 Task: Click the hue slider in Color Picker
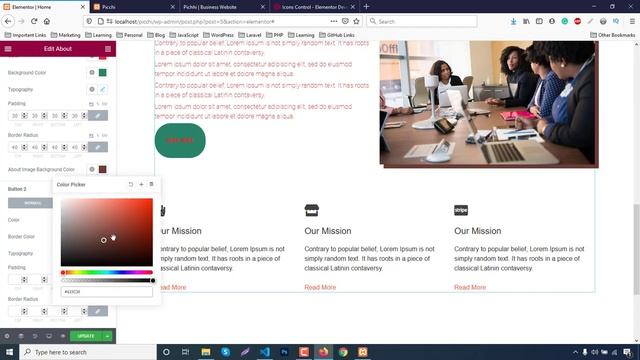pos(107,272)
